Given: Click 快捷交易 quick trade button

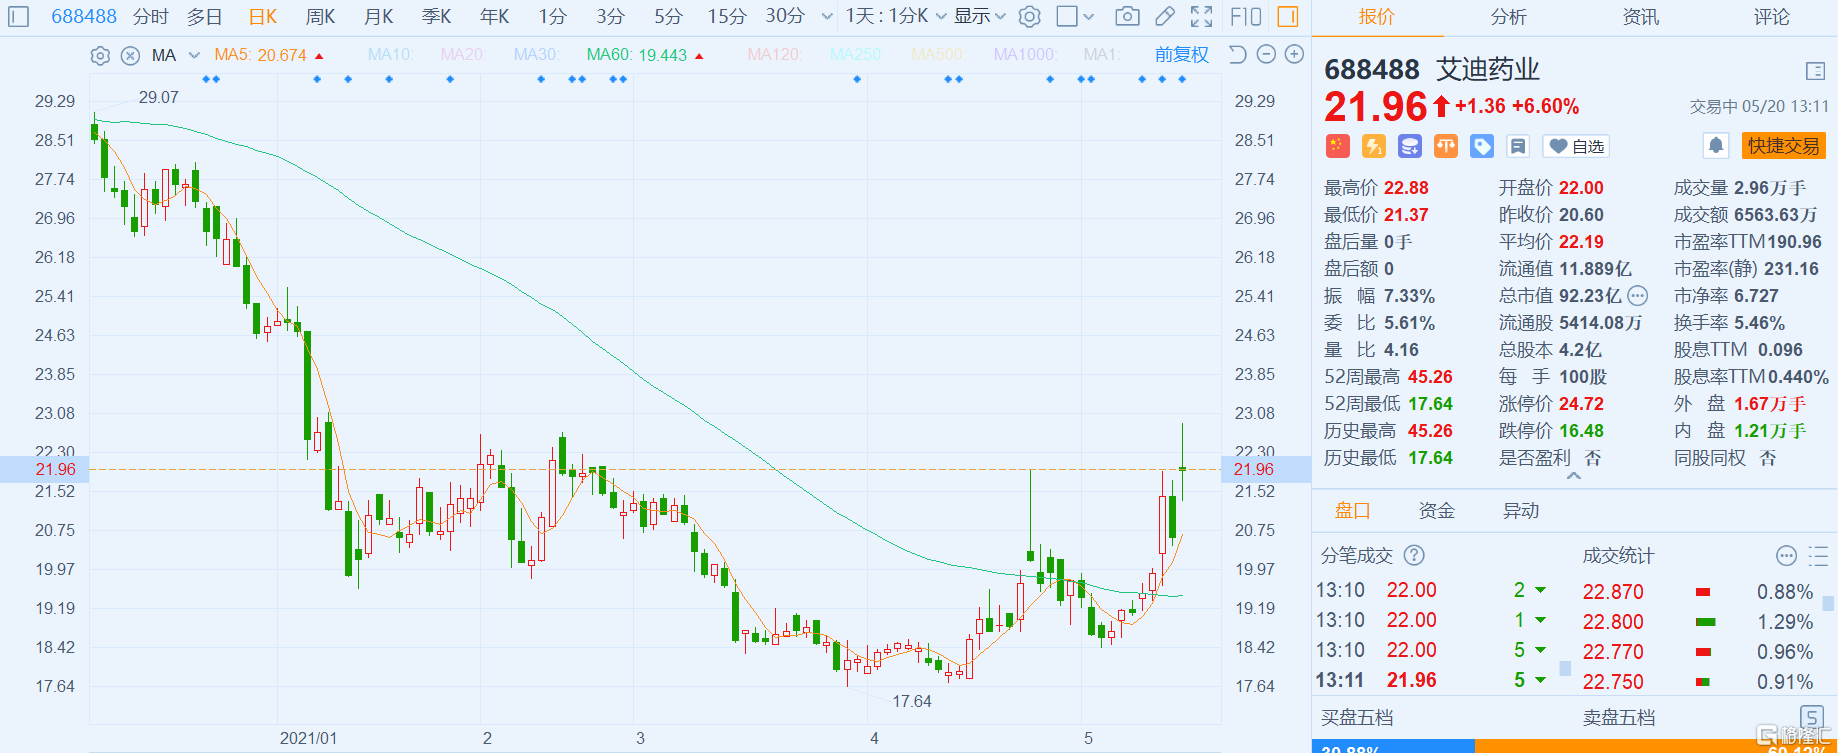Looking at the screenshot, I should 1784,146.
